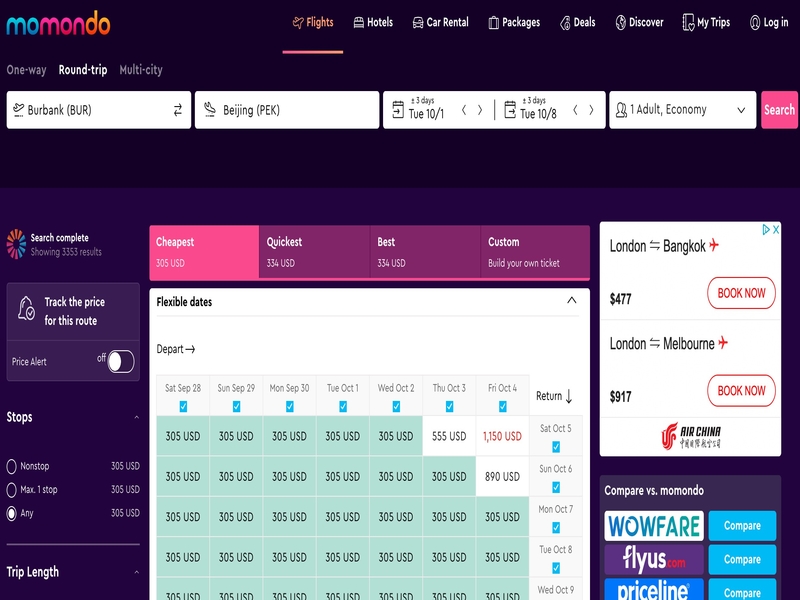The height and width of the screenshot is (600, 800).
Task: Uncheck the Sat Sep 28 departure checkbox
Action: pos(183,406)
